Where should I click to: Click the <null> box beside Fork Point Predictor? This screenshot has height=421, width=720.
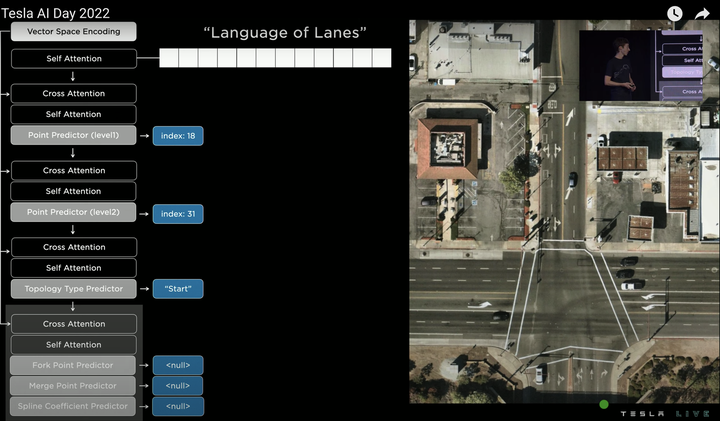pos(178,365)
